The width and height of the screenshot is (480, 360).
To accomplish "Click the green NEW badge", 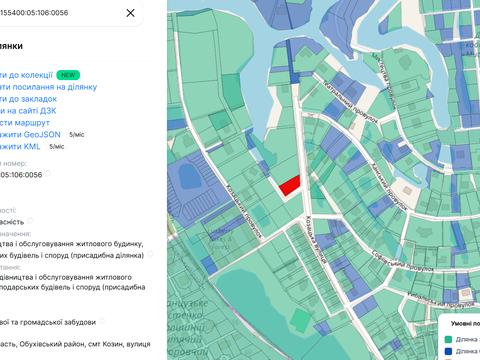I will [68, 75].
